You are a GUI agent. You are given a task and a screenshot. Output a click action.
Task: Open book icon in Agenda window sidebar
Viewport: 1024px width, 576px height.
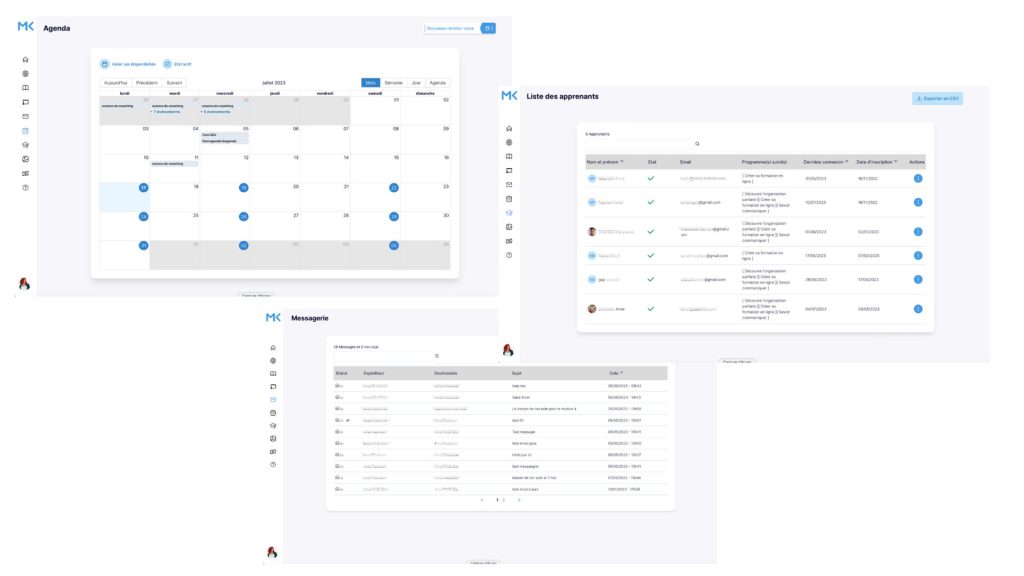tap(25, 88)
